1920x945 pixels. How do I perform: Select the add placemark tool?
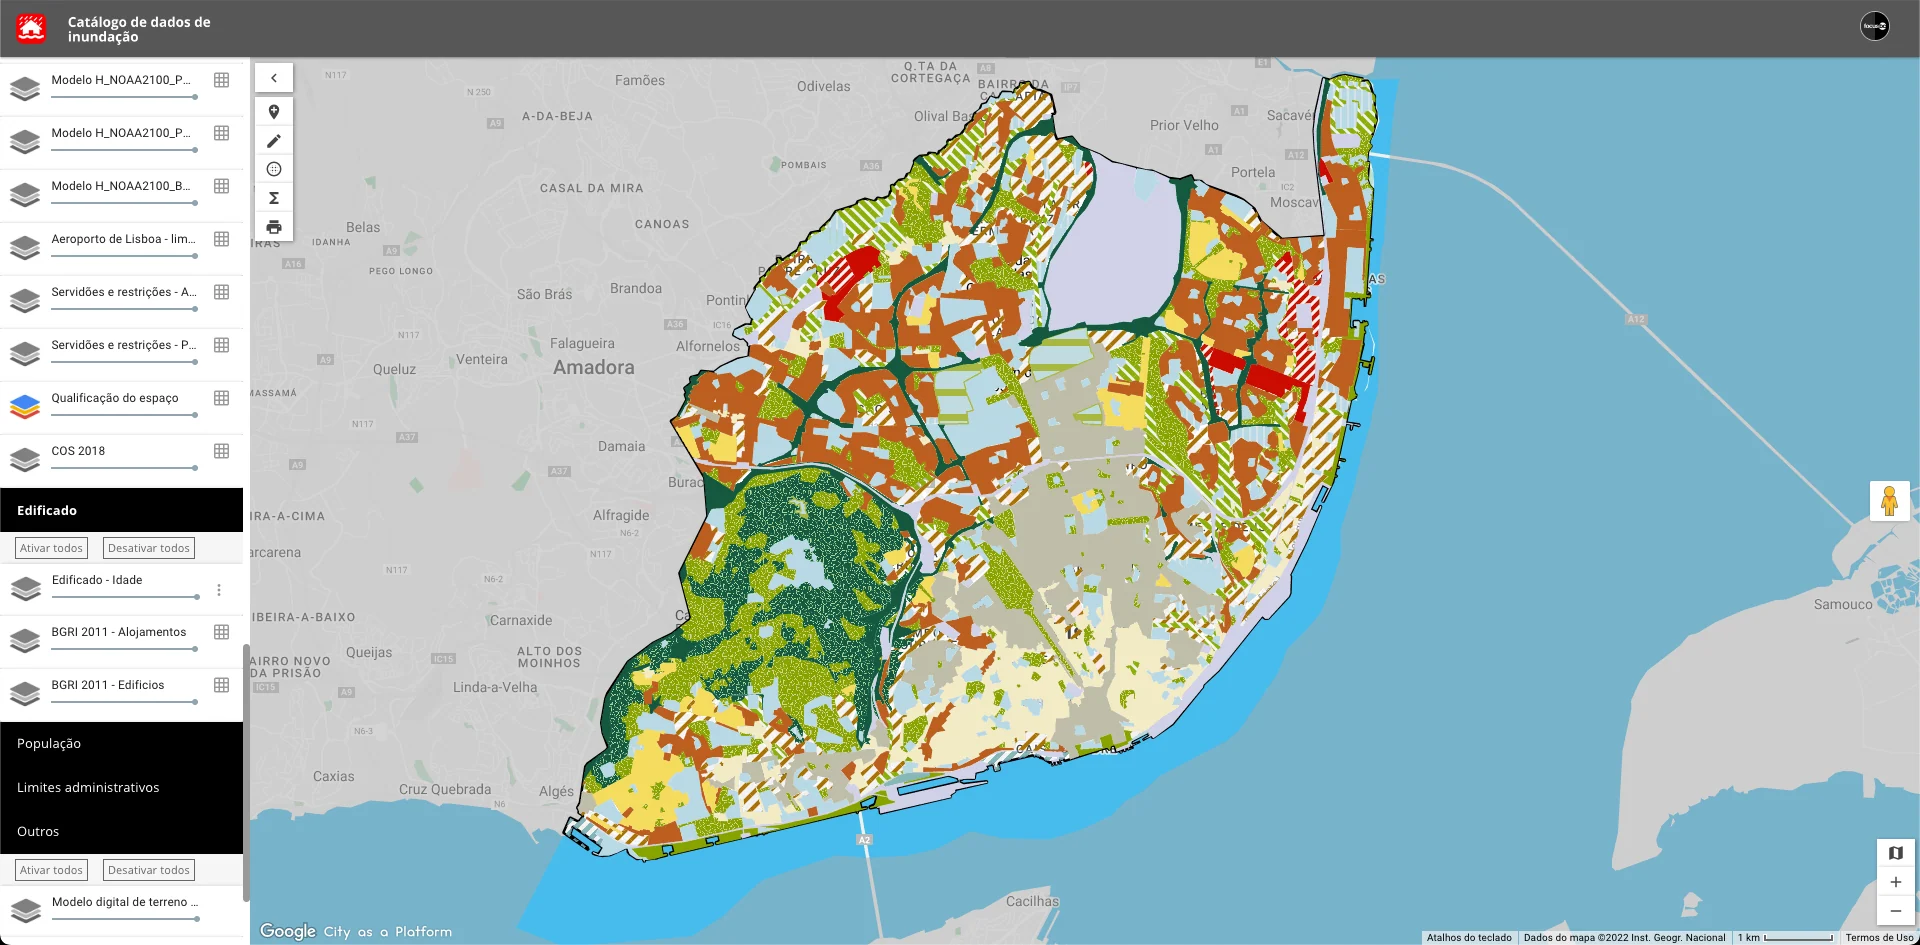[x=274, y=111]
